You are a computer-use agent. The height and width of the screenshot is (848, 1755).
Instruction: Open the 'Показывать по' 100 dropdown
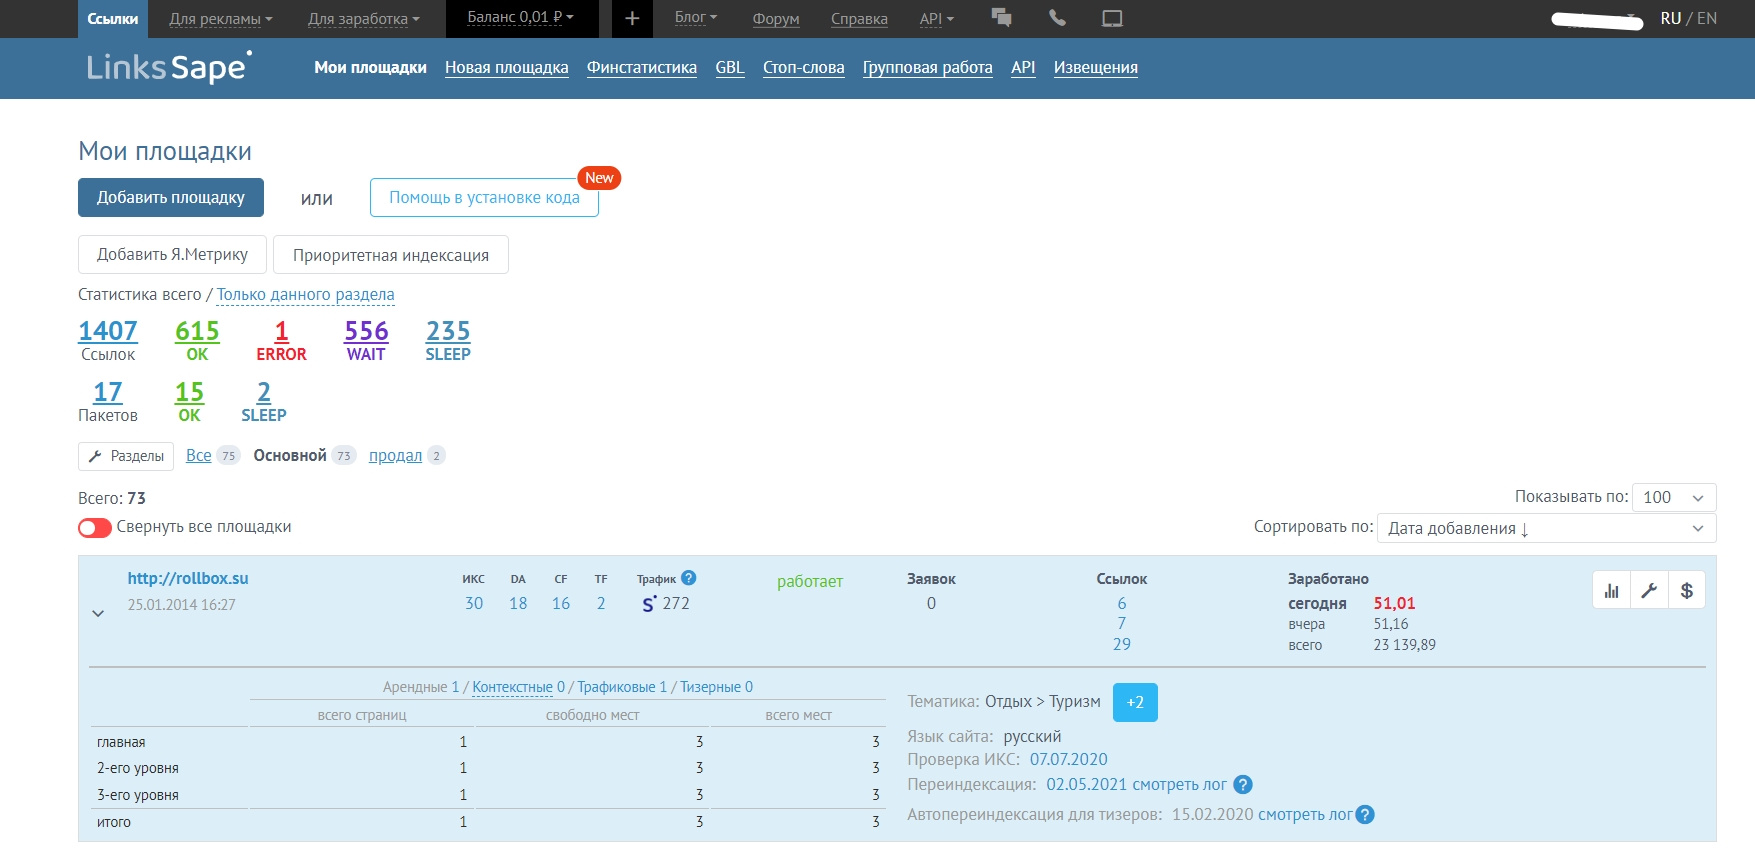[1673, 497]
